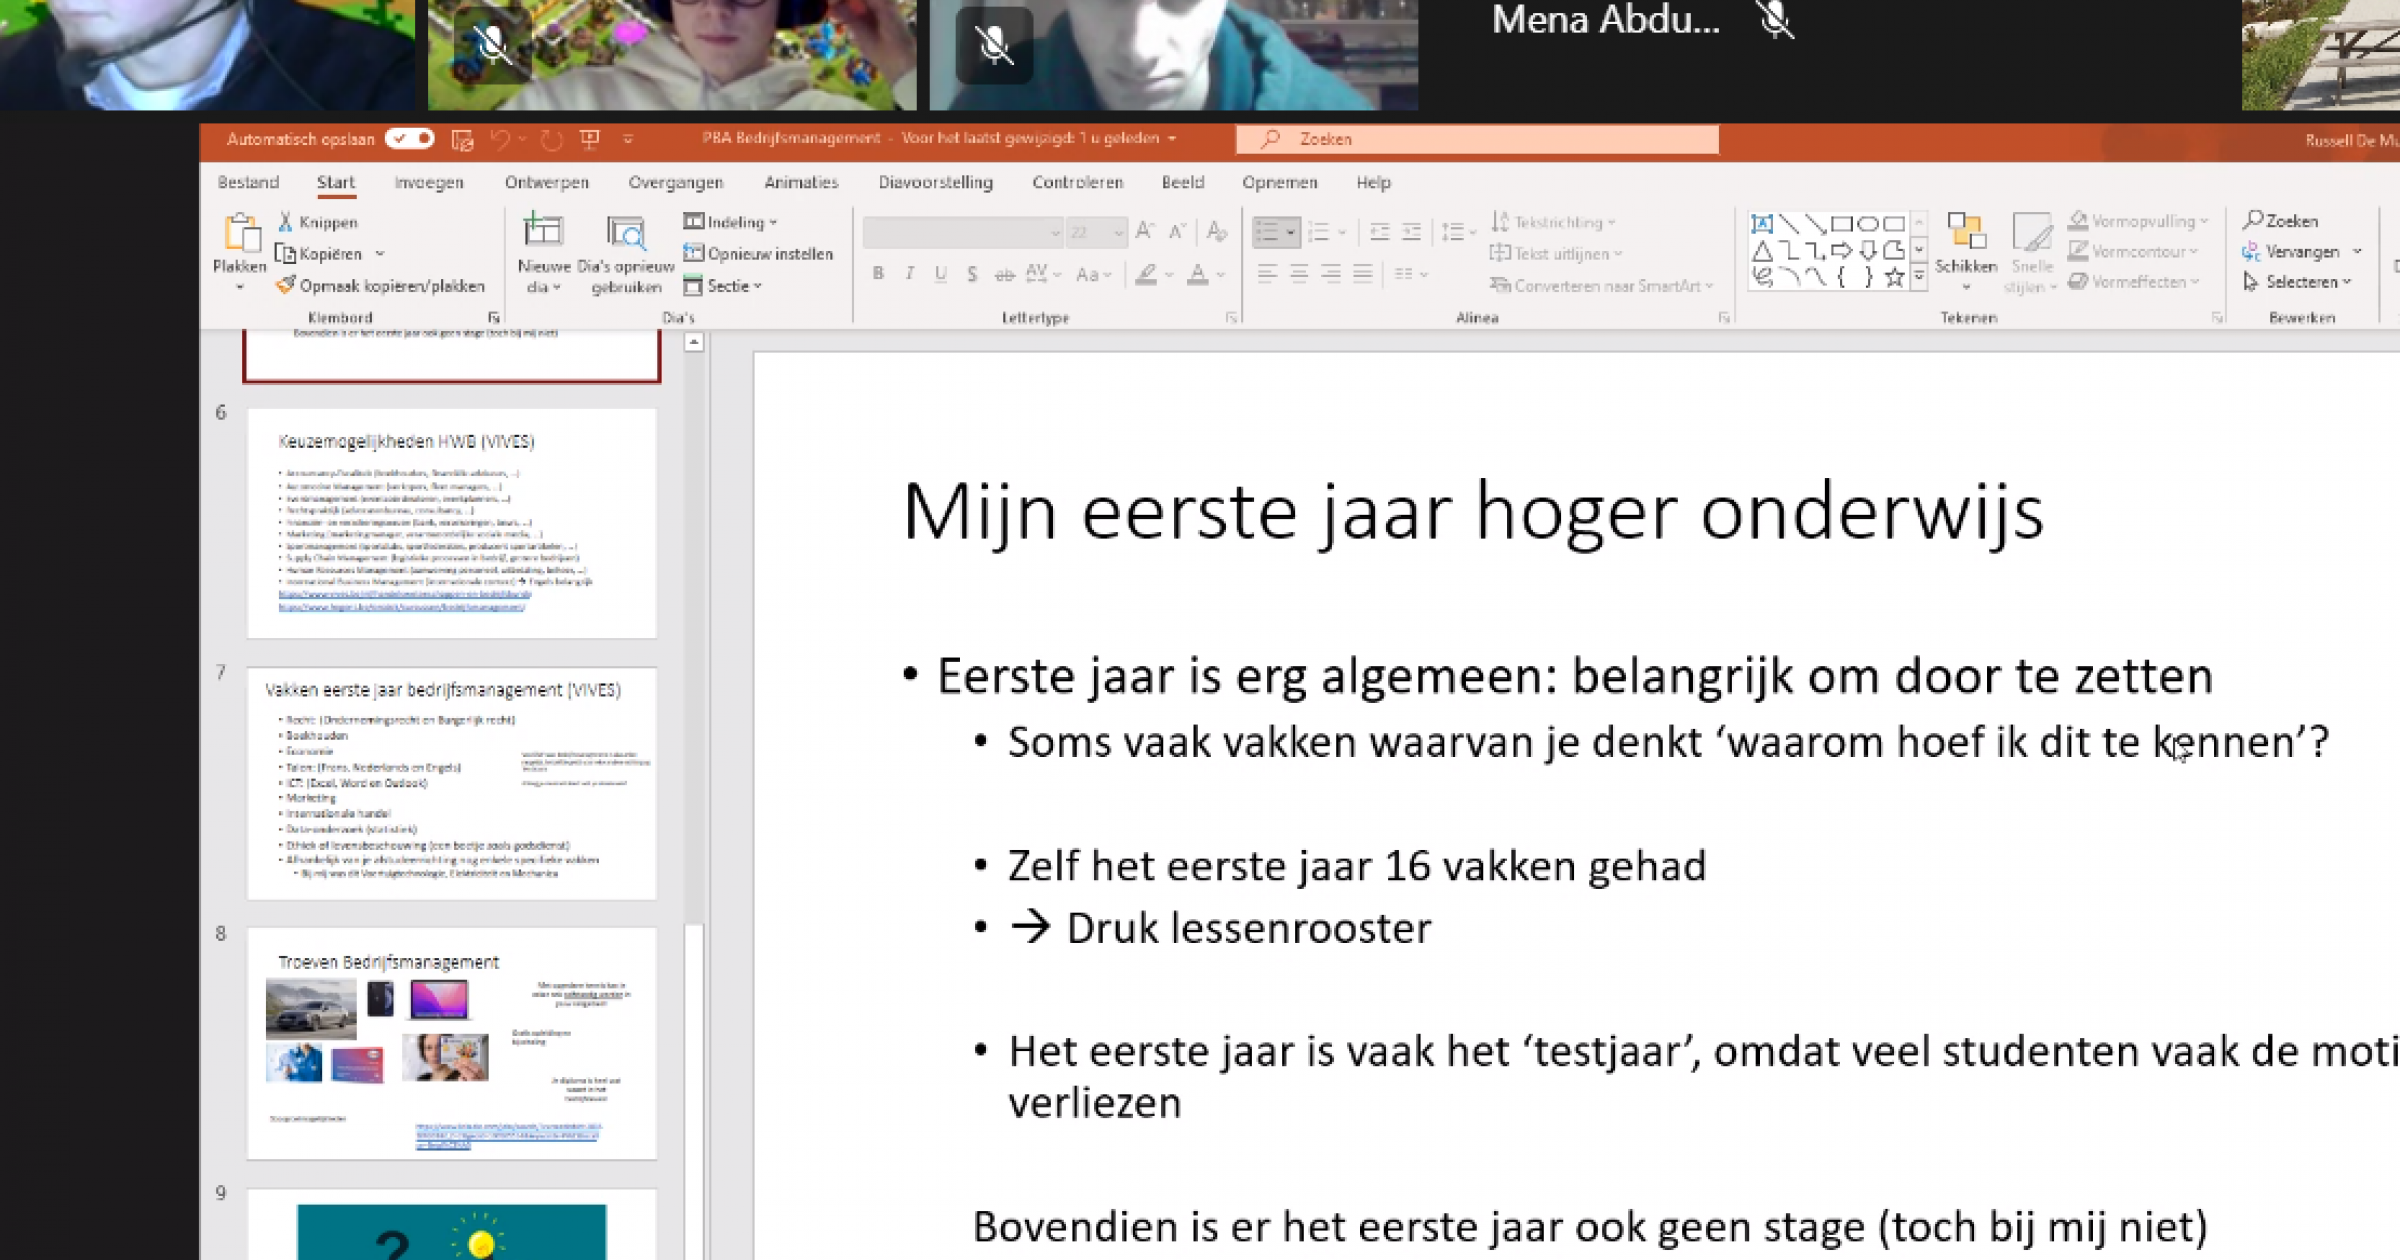The image size is (2400, 1260).
Task: Click the save icon in title bar
Action: 462,140
